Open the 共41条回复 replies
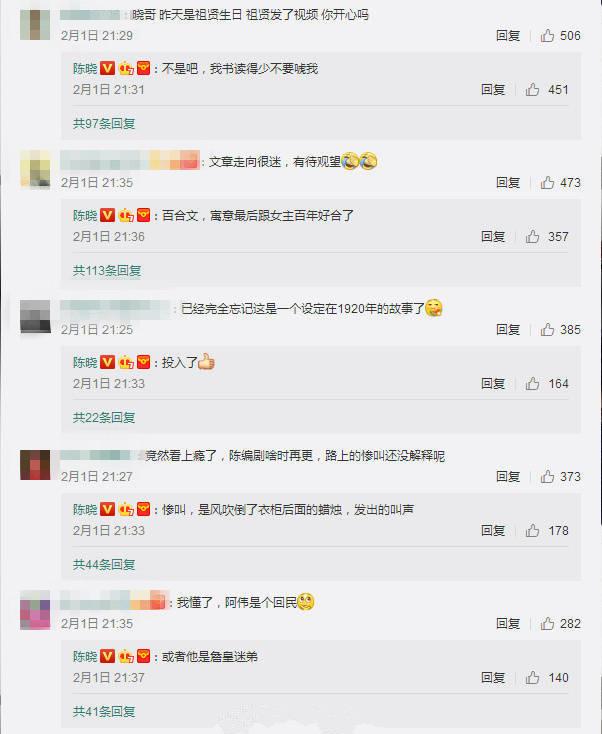Screen dimensions: 602x734 [104, 712]
